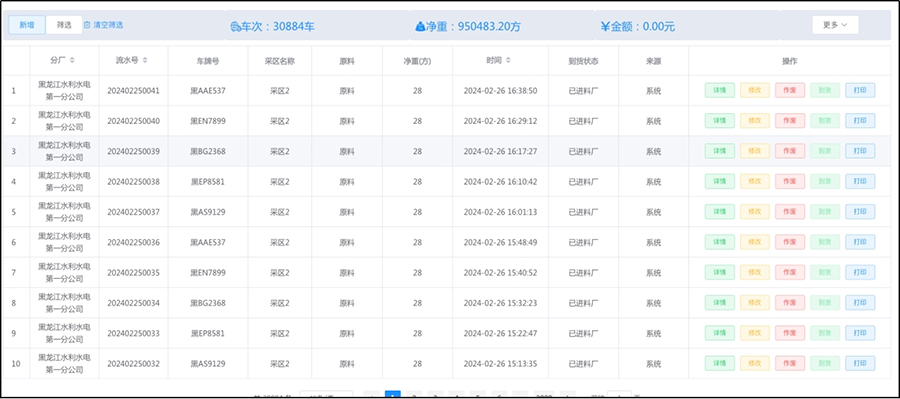Click 打印 for record 202402250034
The height and width of the screenshot is (399, 900).
click(x=860, y=303)
